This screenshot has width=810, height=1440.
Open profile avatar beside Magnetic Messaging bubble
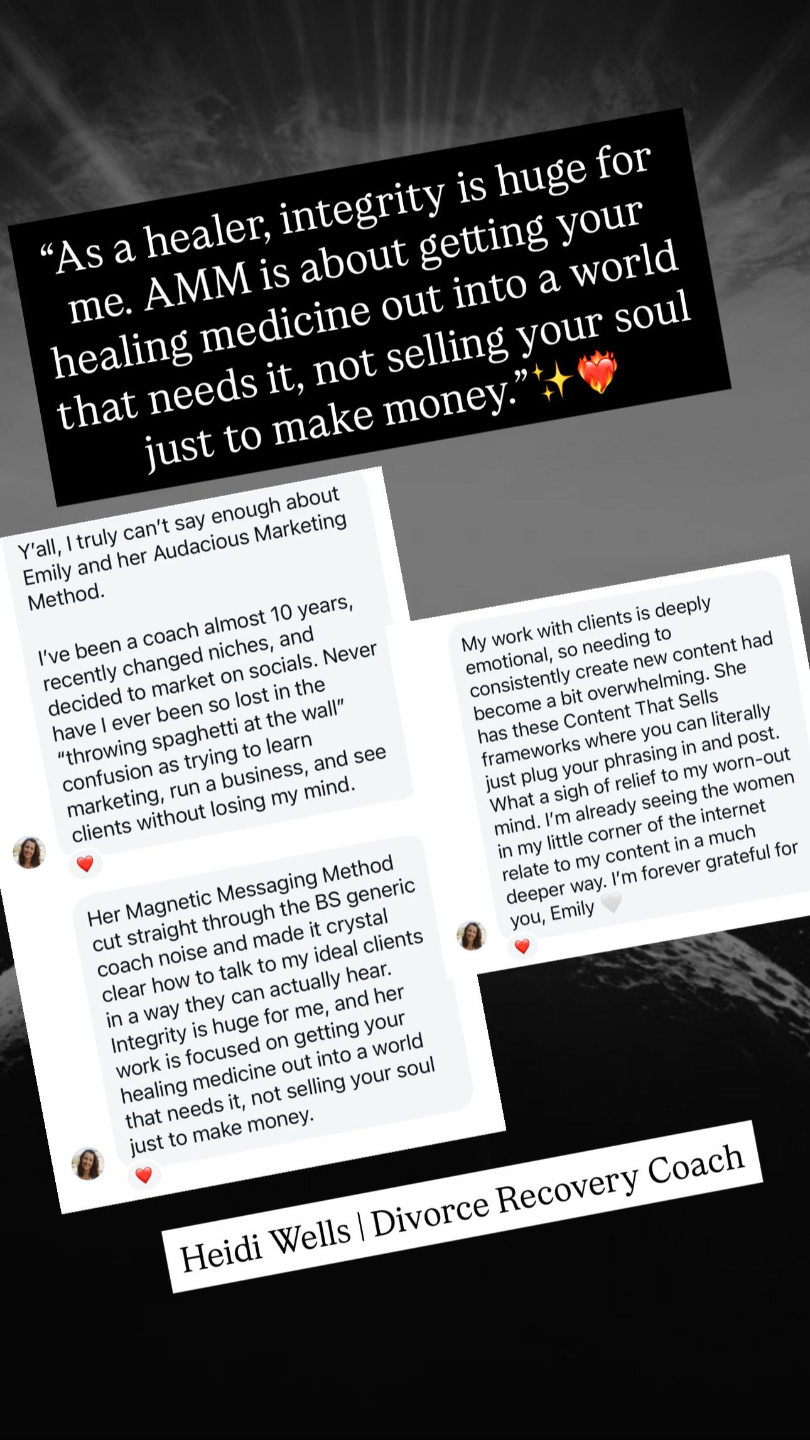pyautogui.click(x=88, y=1163)
